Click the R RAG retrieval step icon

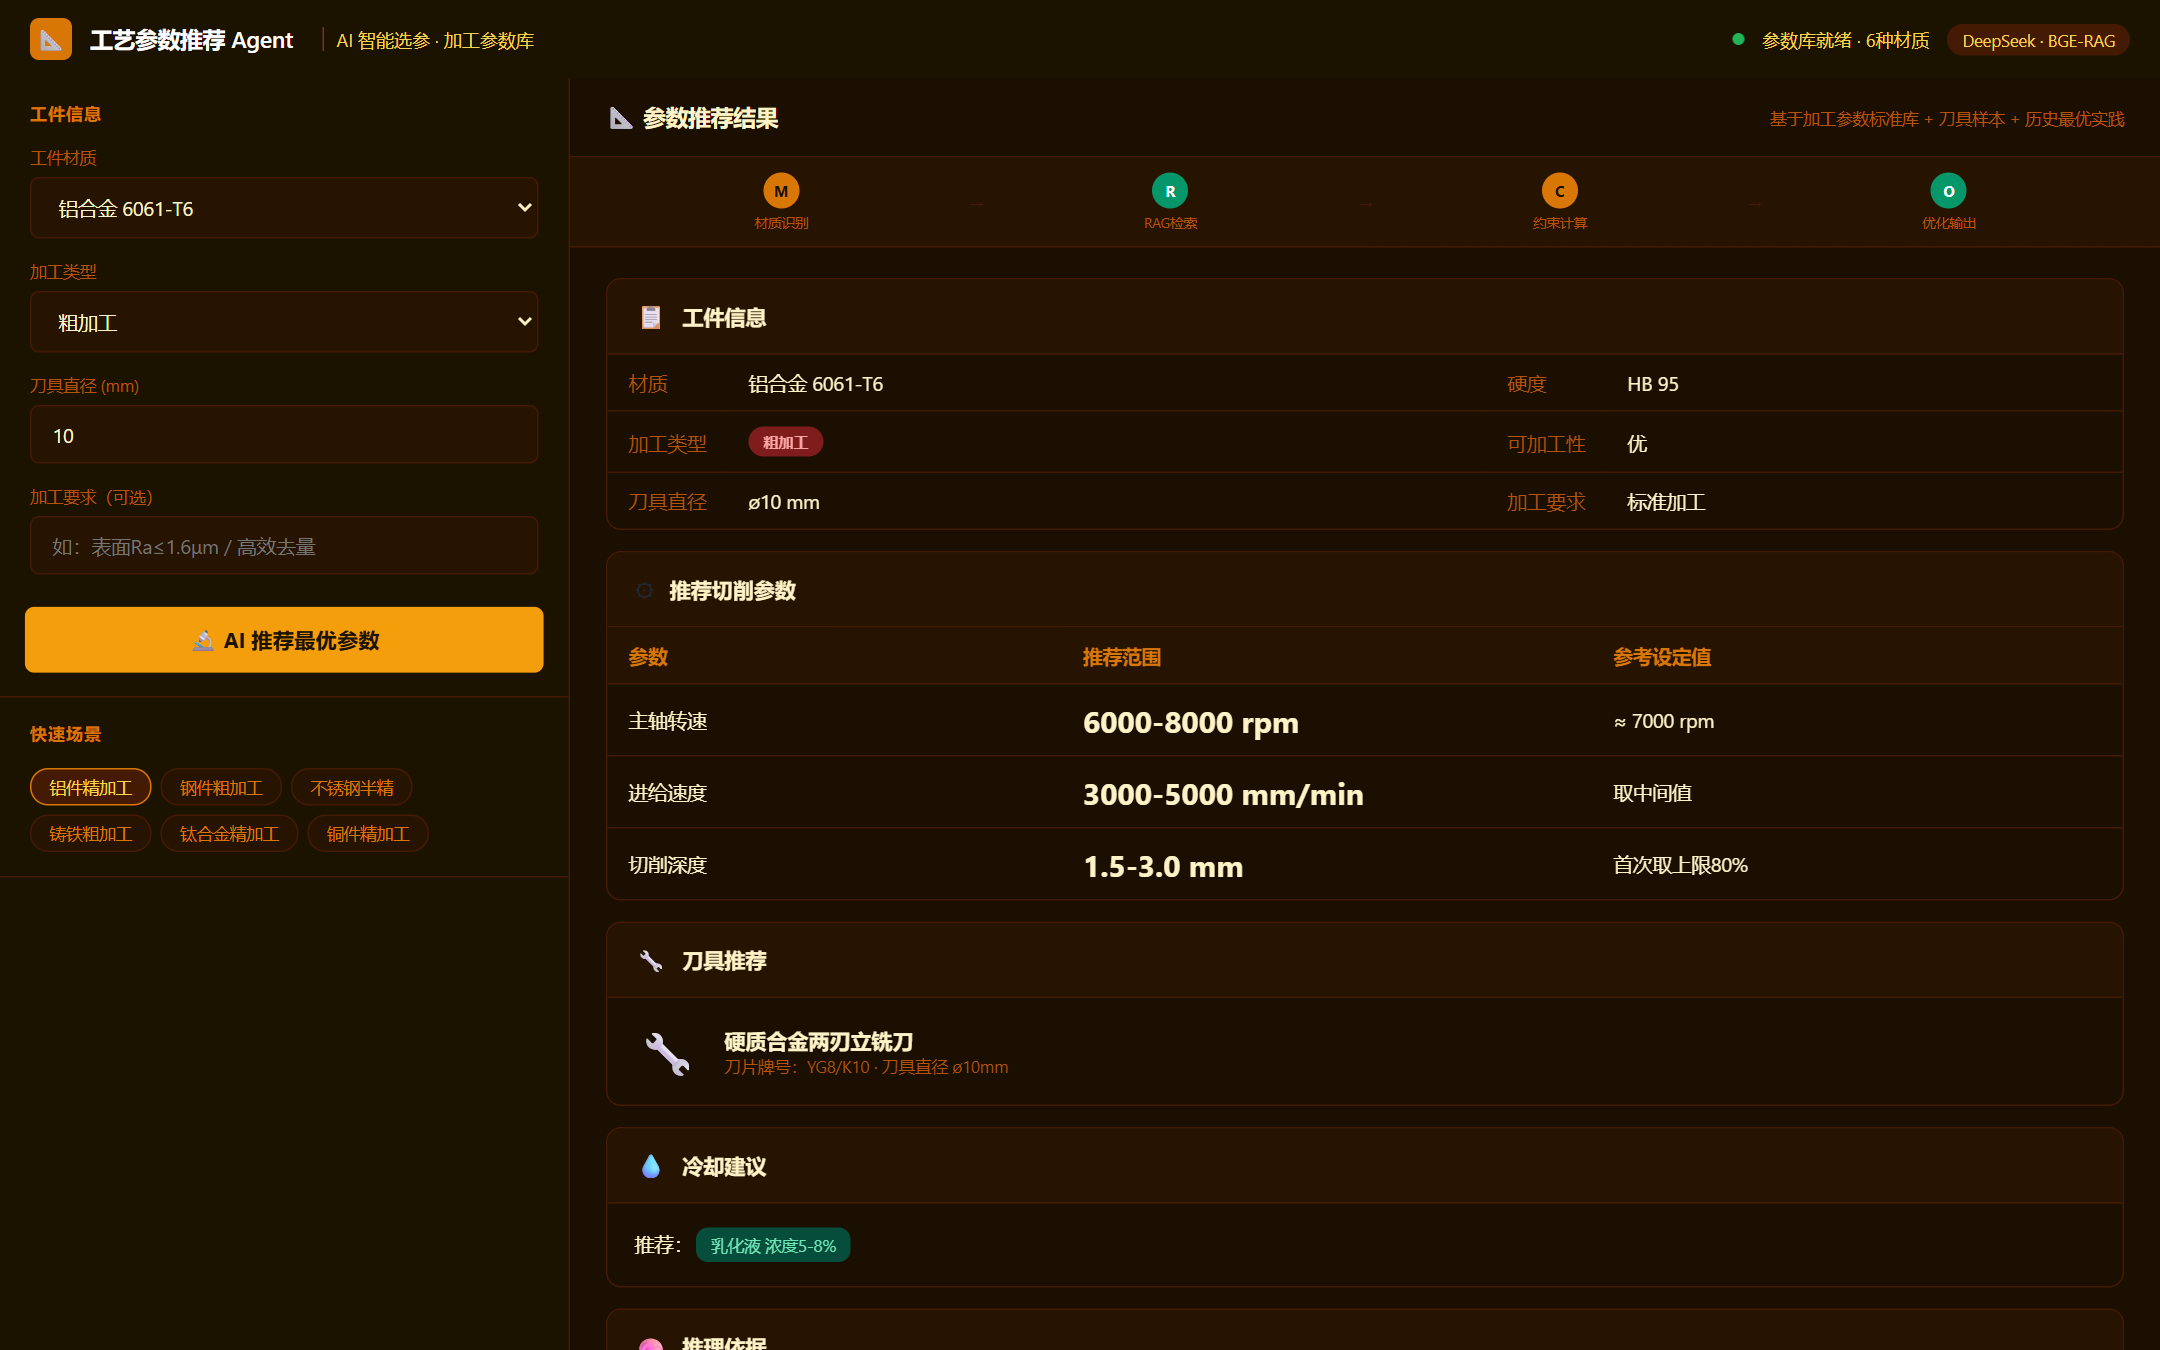point(1170,191)
